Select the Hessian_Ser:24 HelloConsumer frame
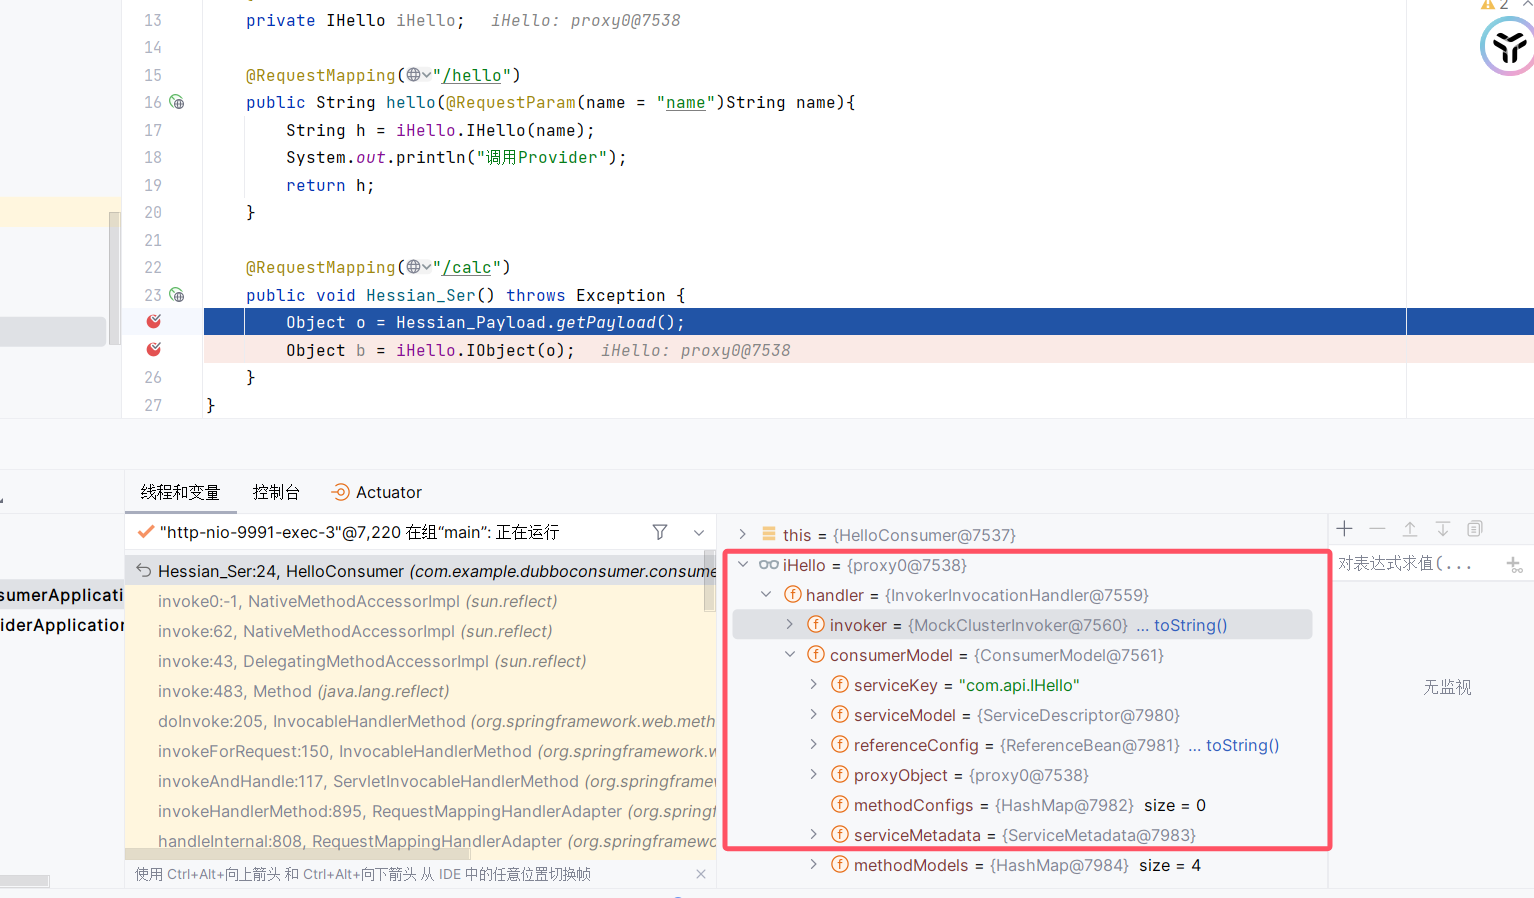The image size is (1534, 898). click(x=420, y=571)
